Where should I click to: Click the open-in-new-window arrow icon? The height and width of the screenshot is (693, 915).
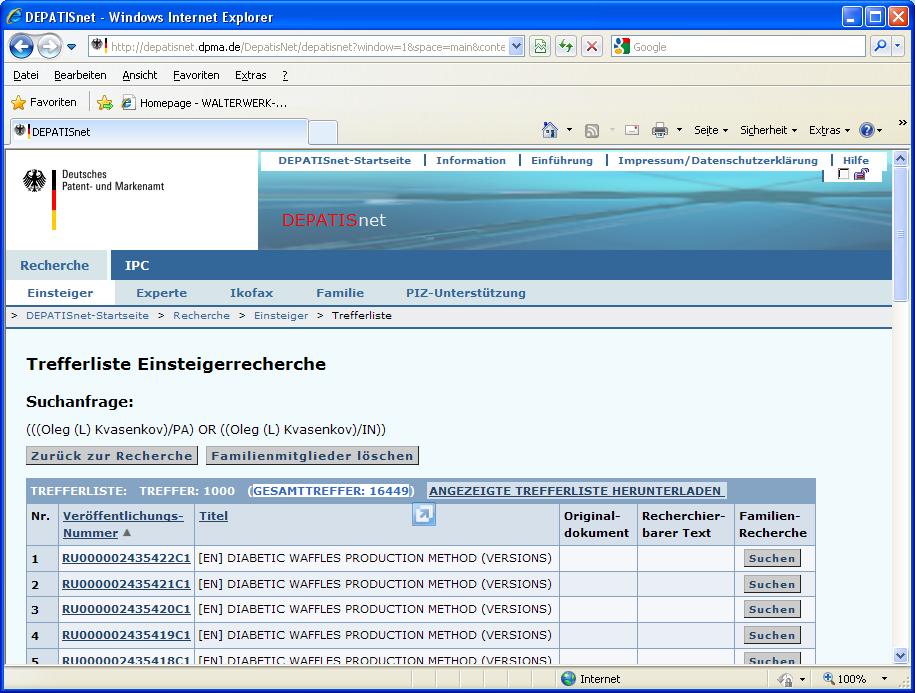point(424,514)
